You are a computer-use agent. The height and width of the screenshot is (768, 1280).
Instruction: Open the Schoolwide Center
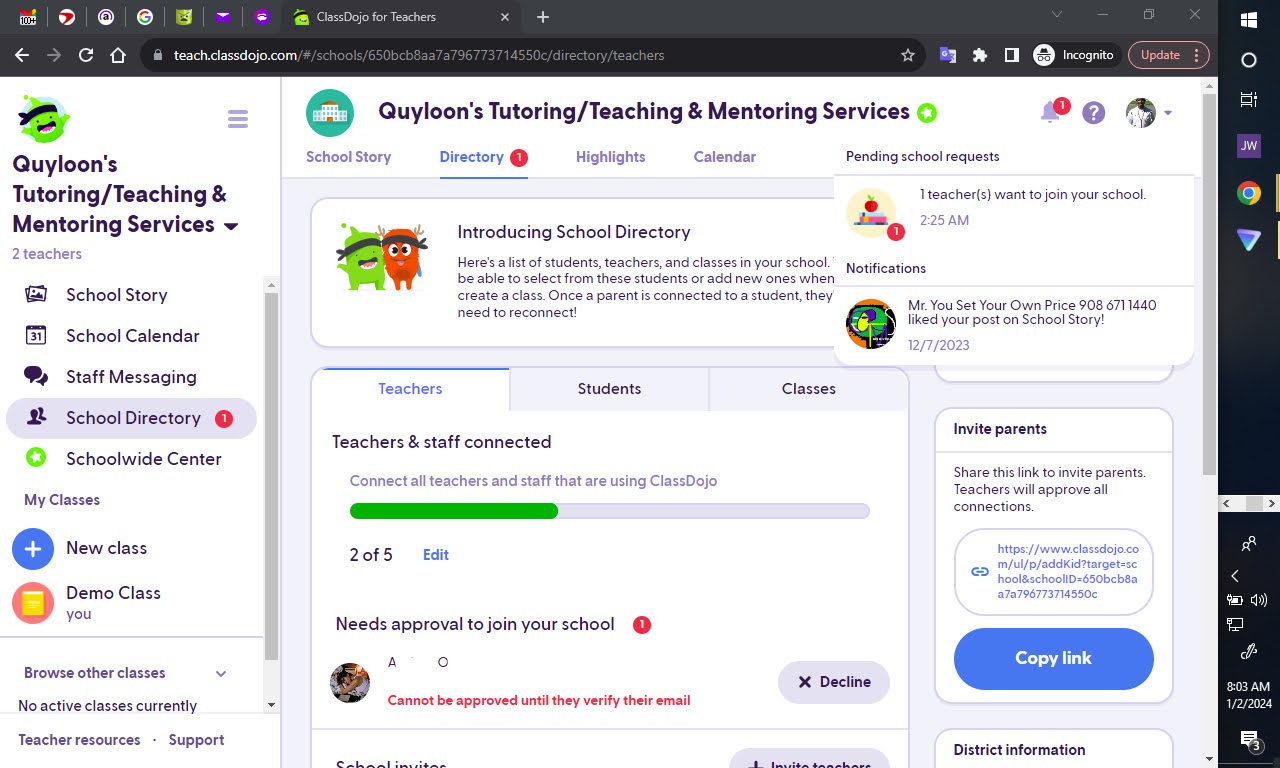[143, 459]
